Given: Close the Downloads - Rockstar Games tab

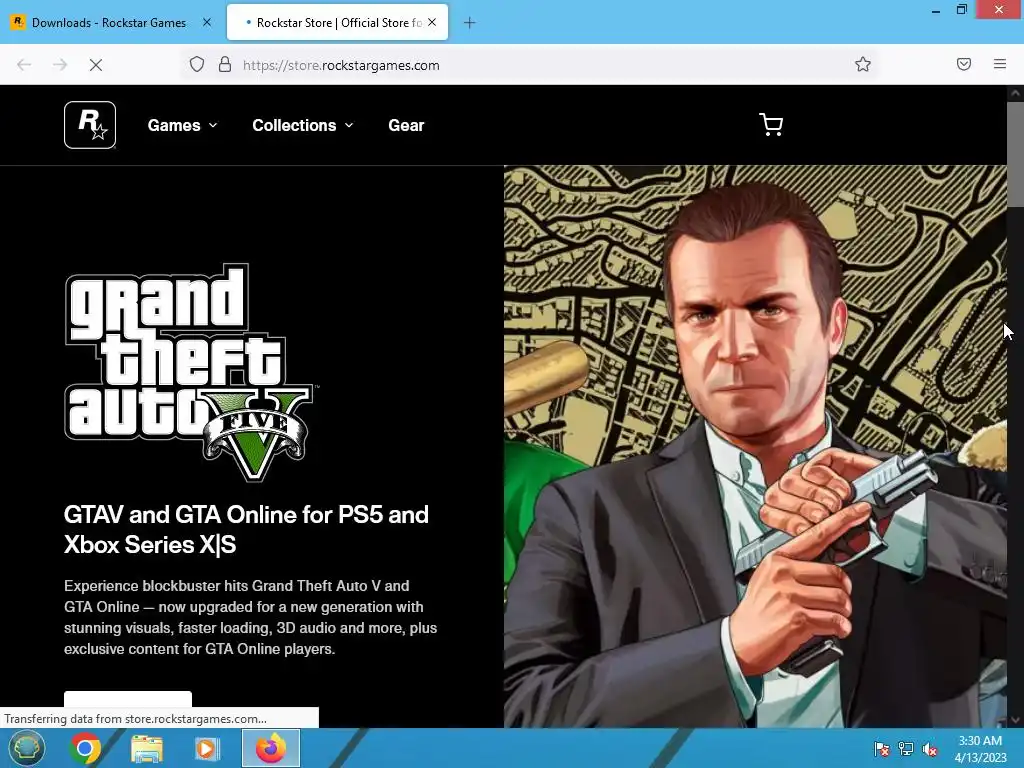Looking at the screenshot, I should [x=207, y=22].
